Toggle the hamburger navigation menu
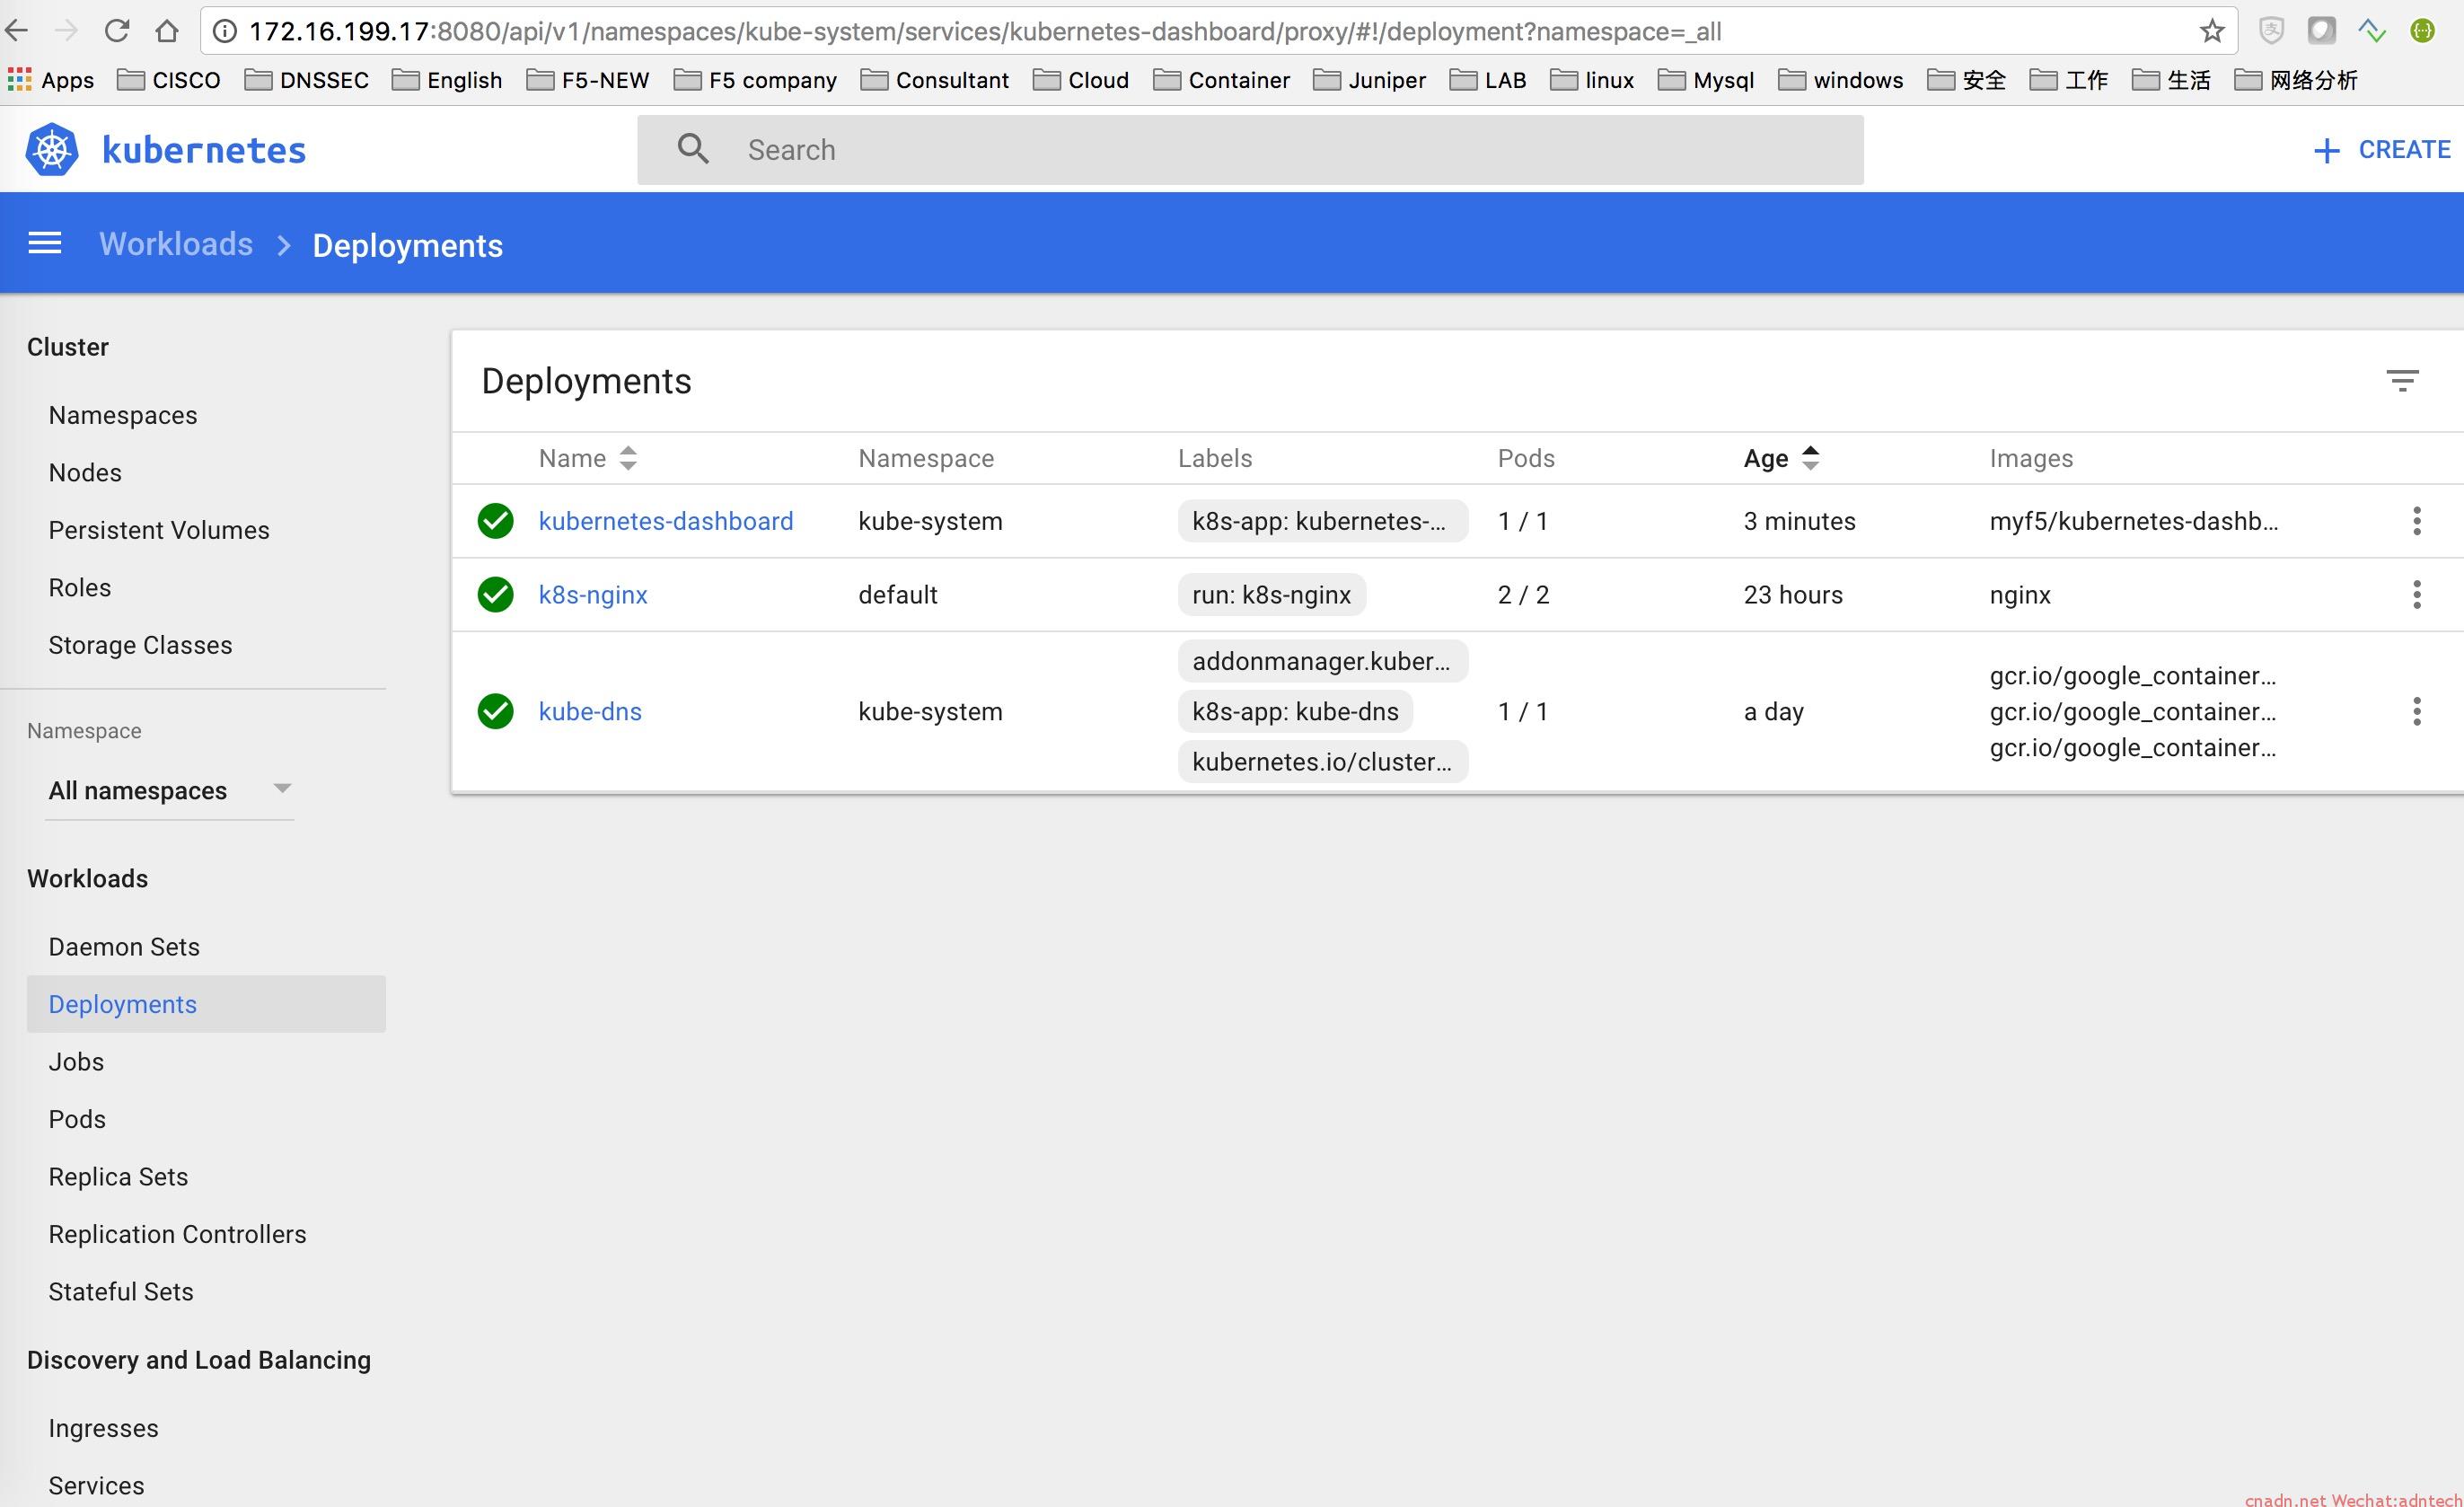The width and height of the screenshot is (2464, 1507). click(44, 243)
